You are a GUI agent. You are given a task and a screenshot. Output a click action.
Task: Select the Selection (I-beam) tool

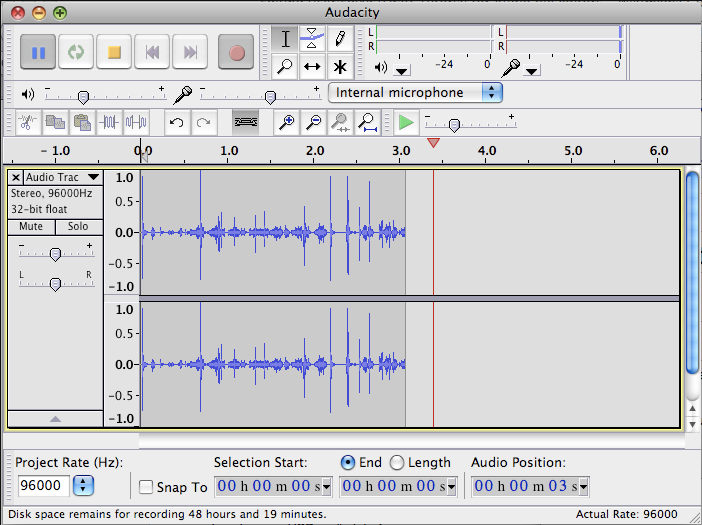pos(285,38)
